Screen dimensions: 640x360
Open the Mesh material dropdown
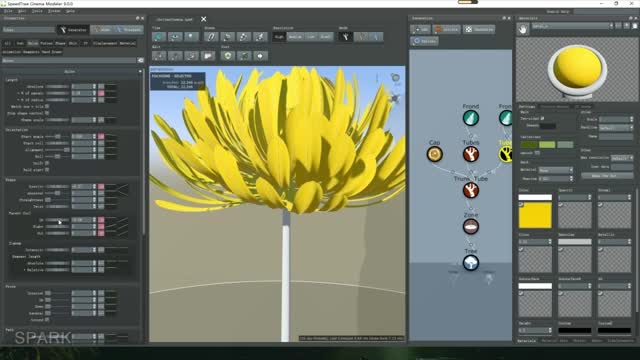[556, 170]
